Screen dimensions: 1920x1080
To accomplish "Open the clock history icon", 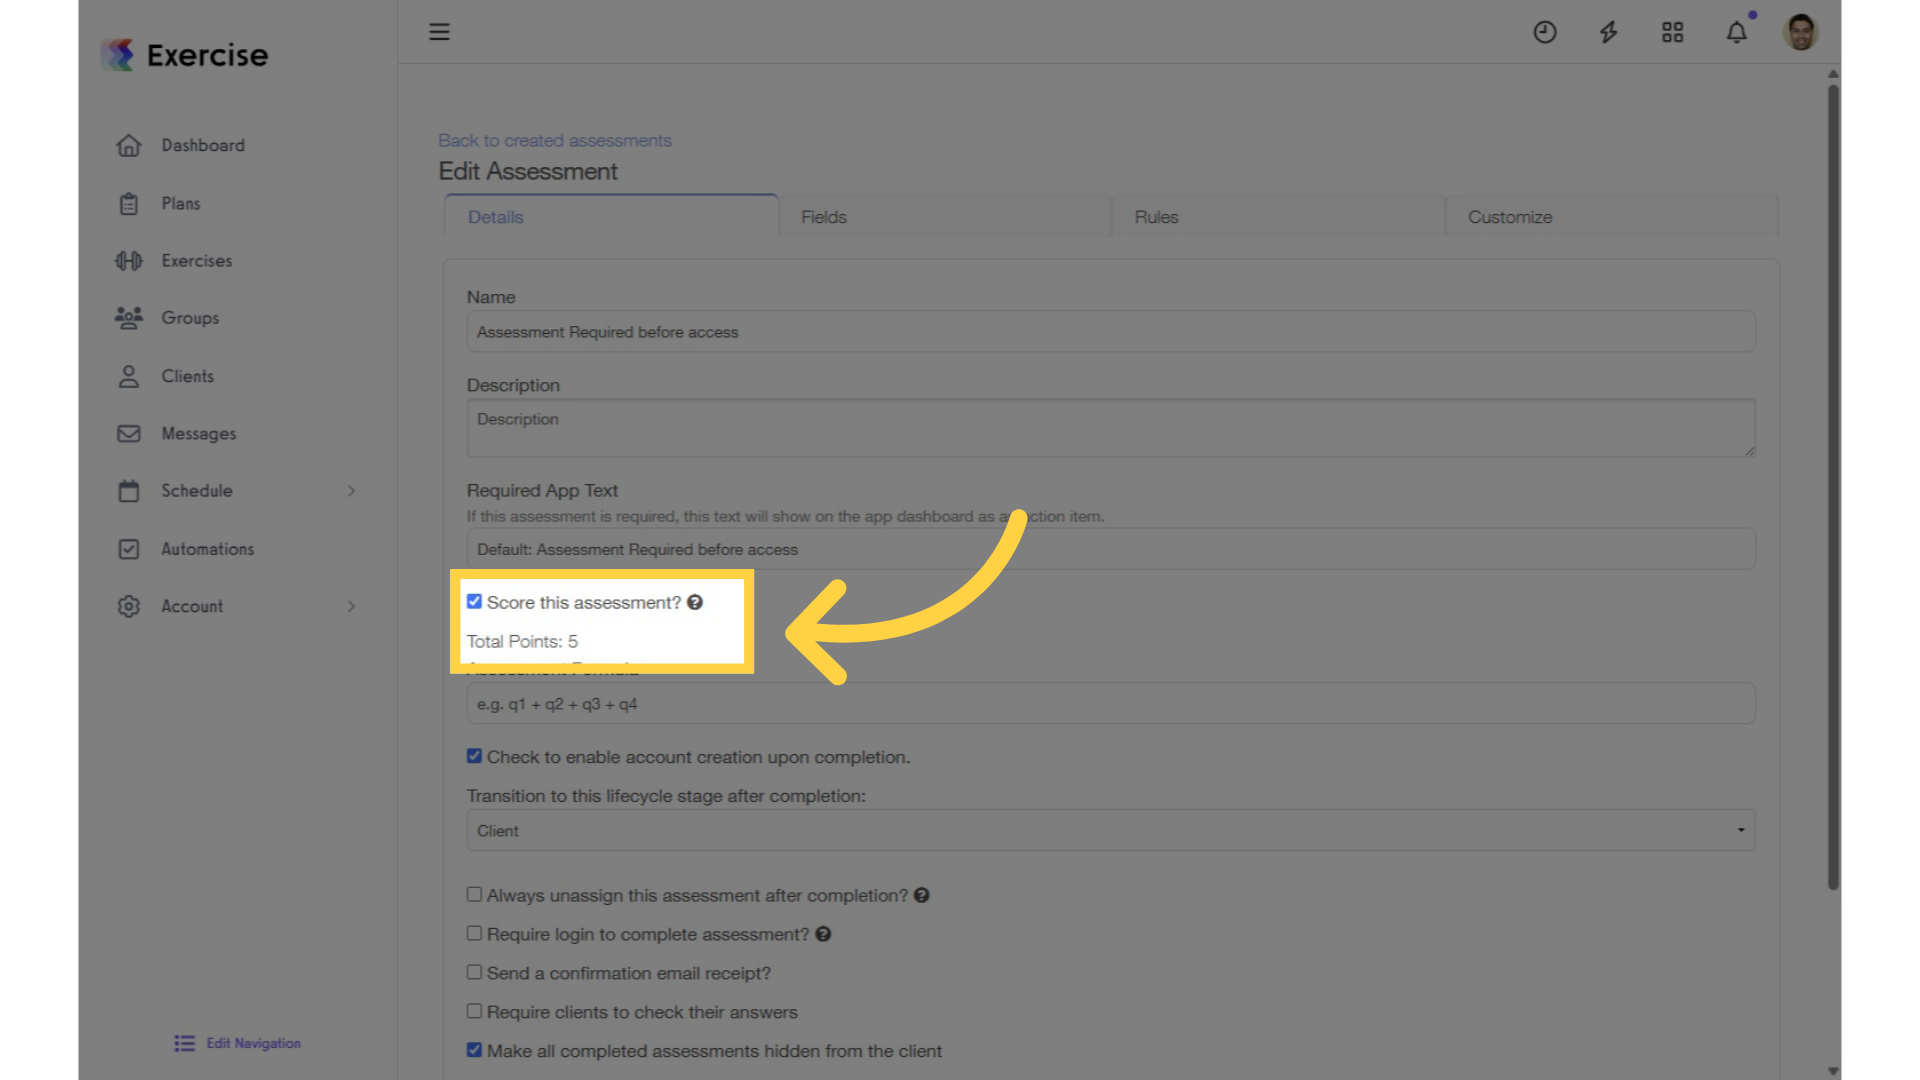I will [1545, 32].
